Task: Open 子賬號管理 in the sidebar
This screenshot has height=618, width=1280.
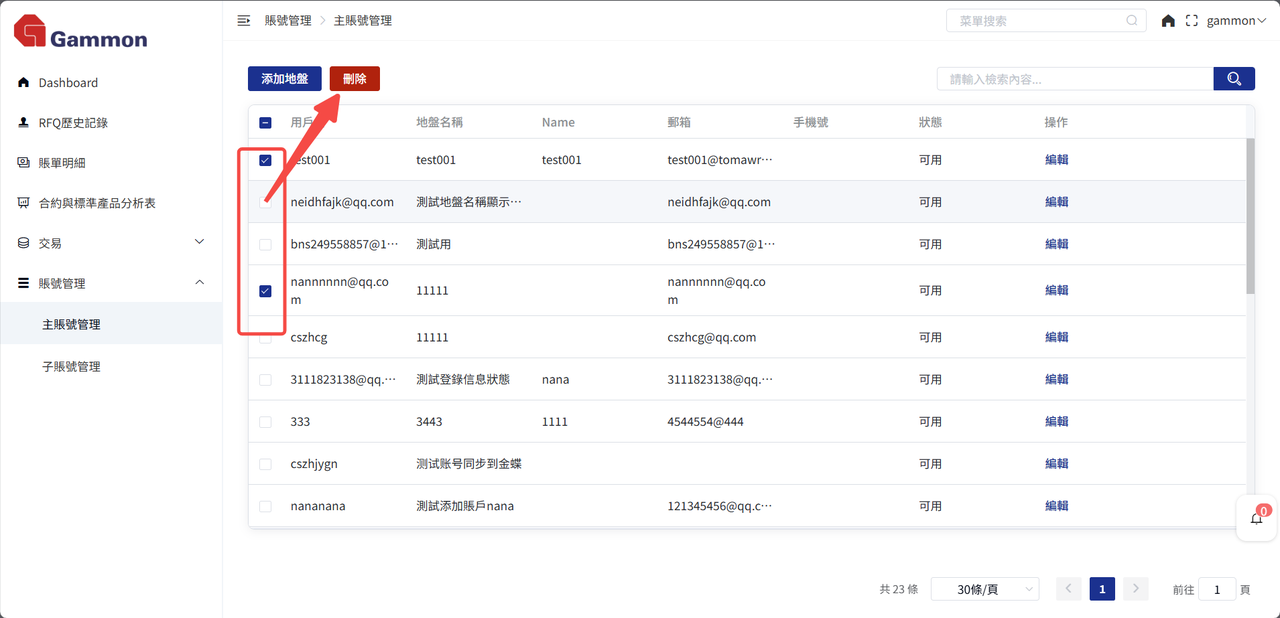Action: coord(71,367)
